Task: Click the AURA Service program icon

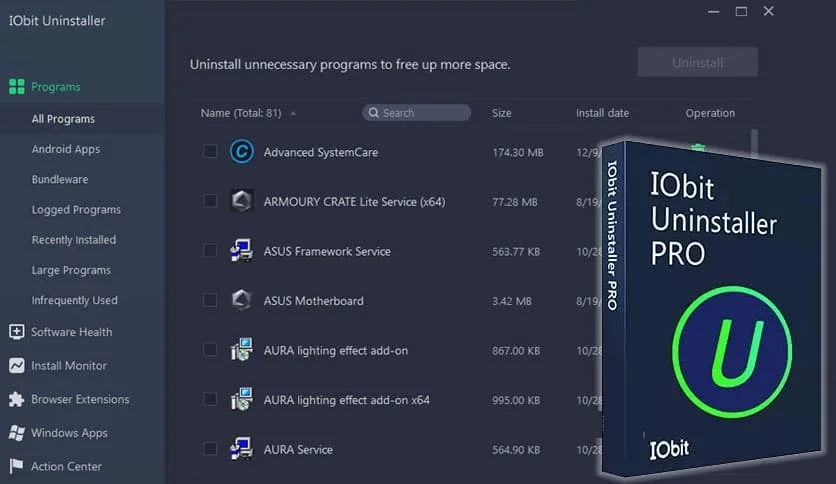Action: 242,449
